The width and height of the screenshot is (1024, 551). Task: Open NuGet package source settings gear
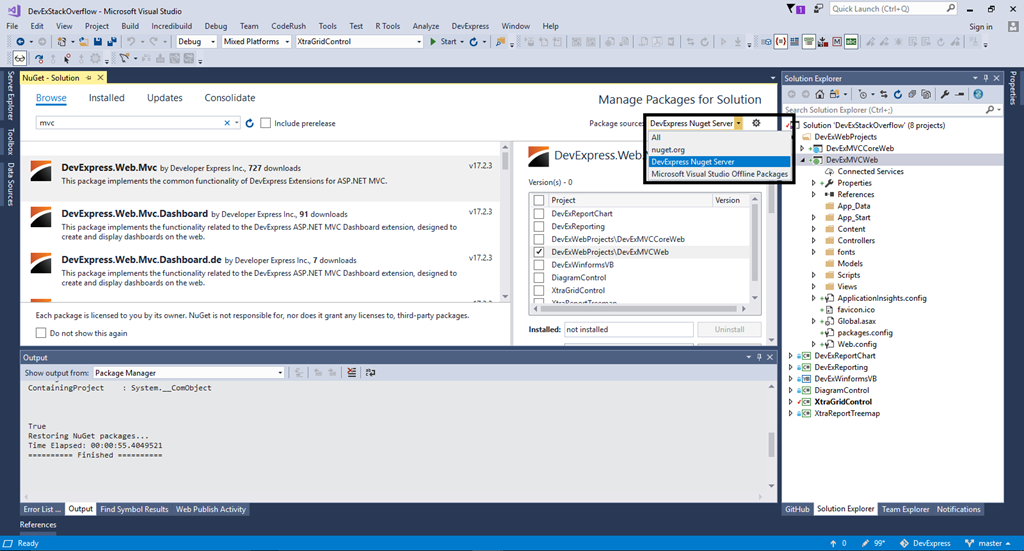756,123
